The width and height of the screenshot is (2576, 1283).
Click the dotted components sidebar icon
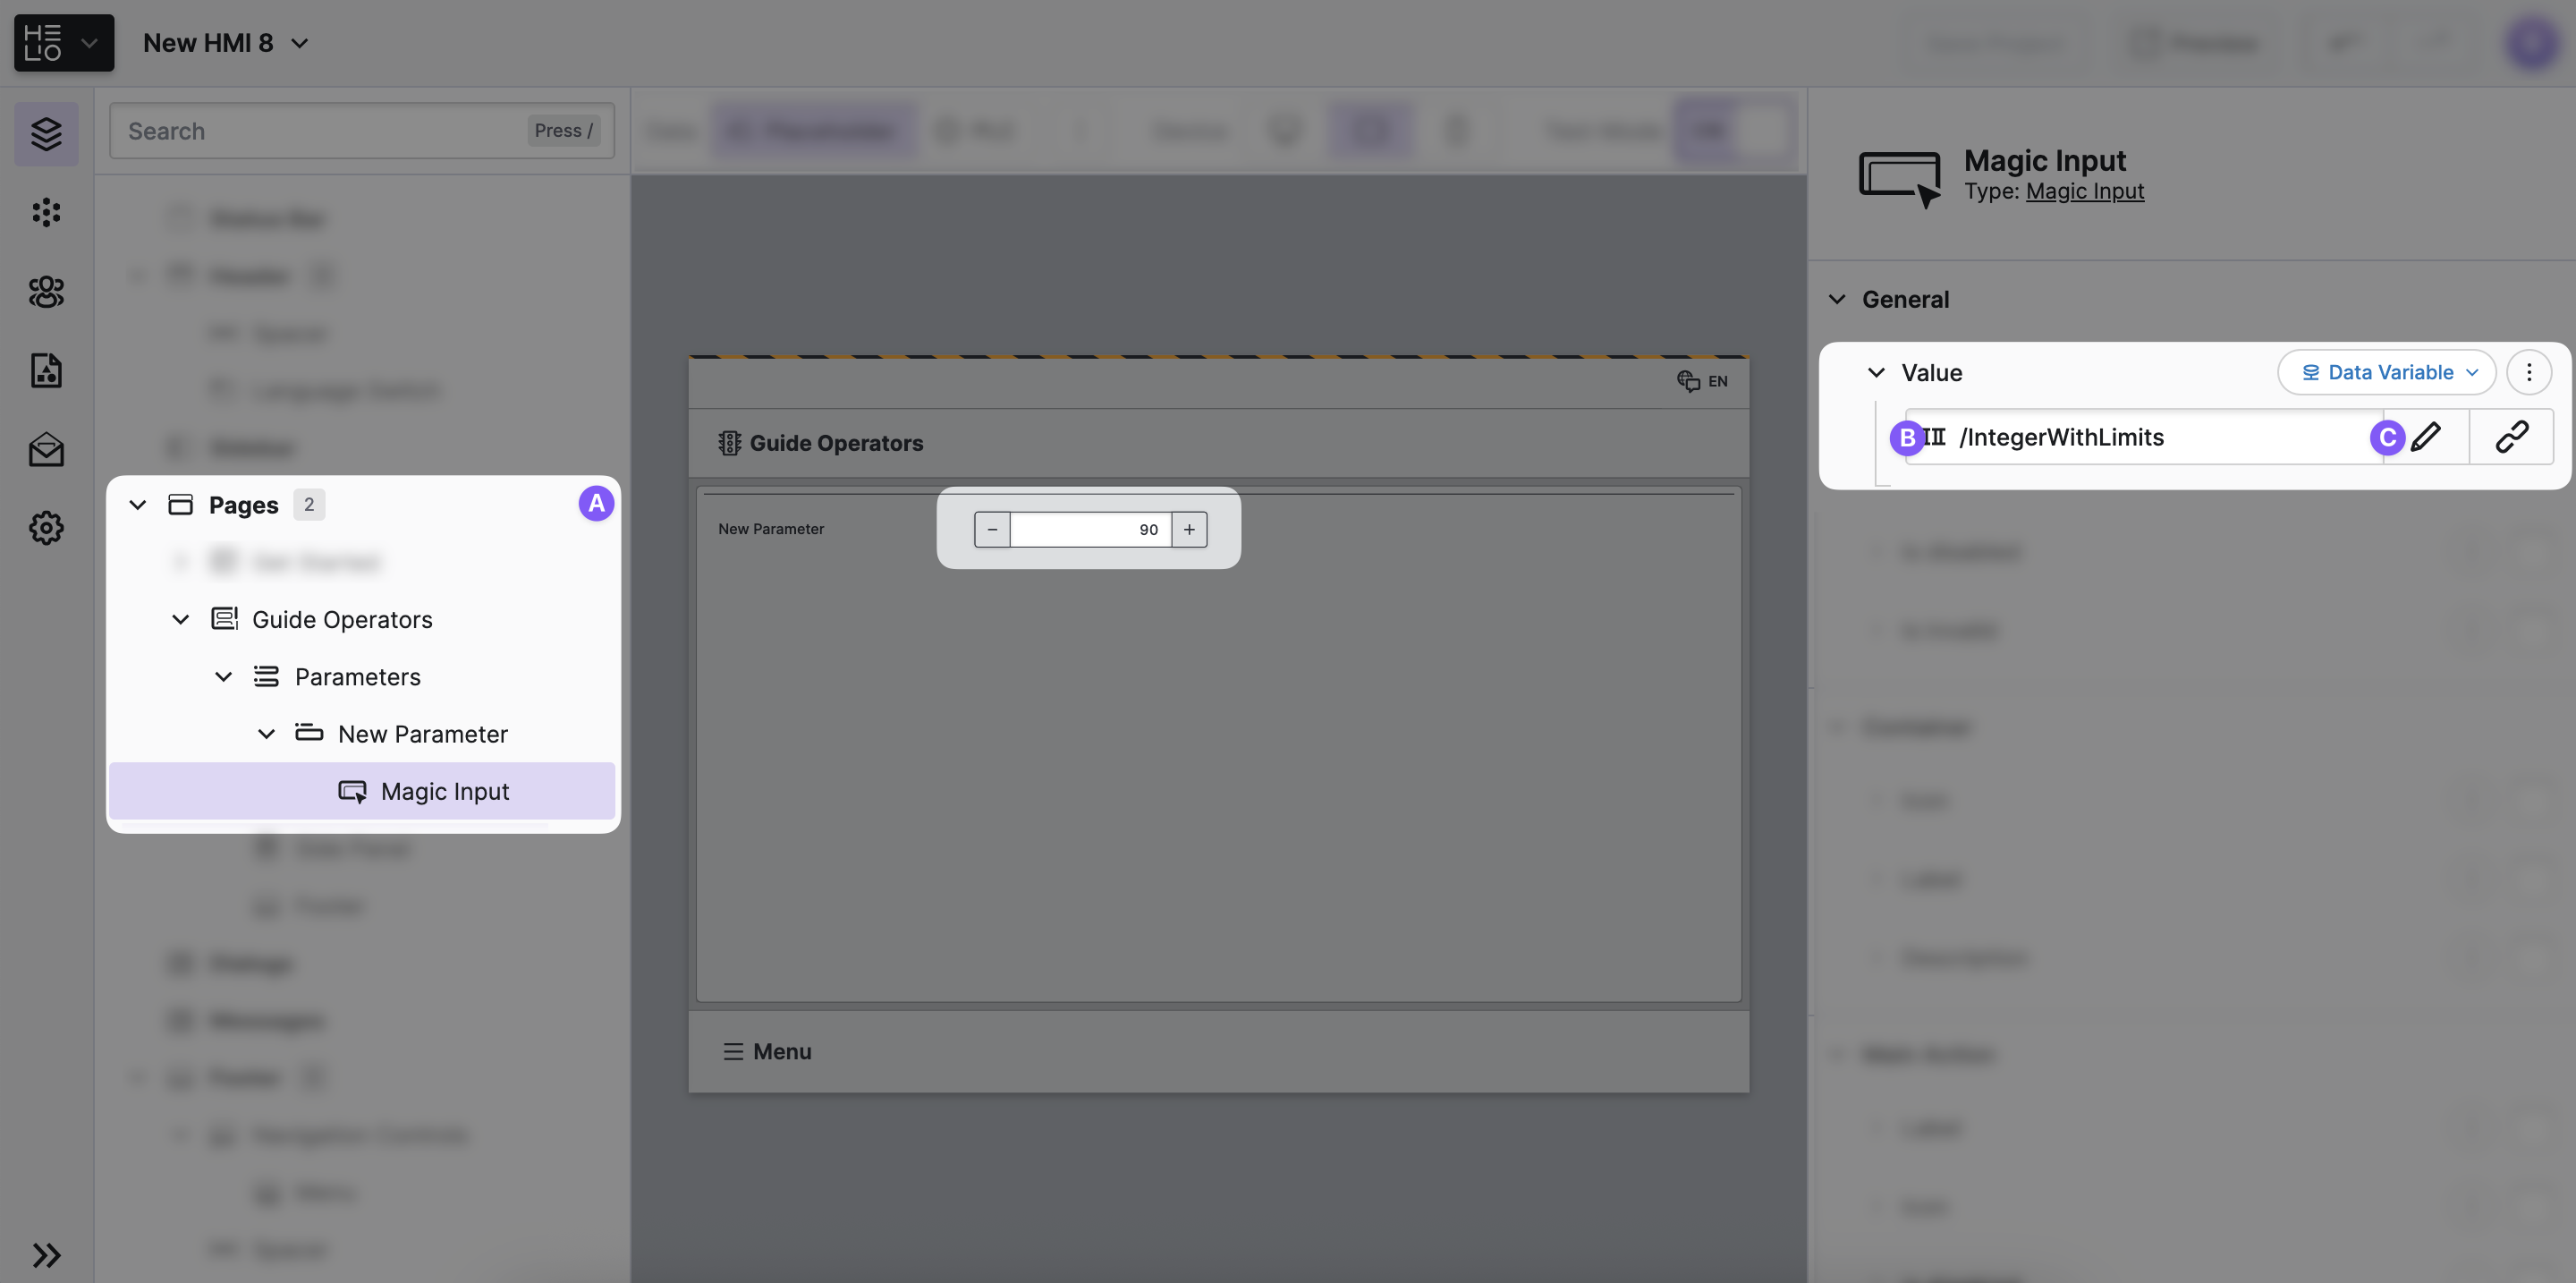pos(46,212)
